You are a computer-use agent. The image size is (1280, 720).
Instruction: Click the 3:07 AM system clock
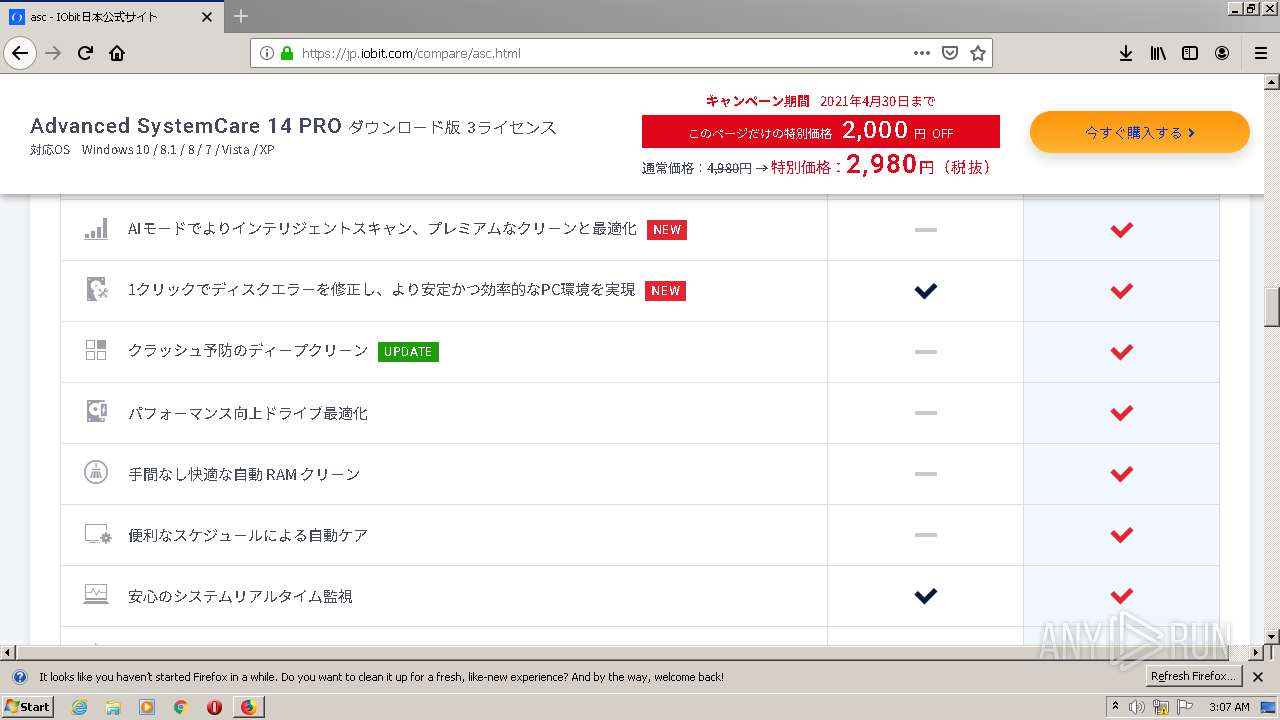[1229, 707]
